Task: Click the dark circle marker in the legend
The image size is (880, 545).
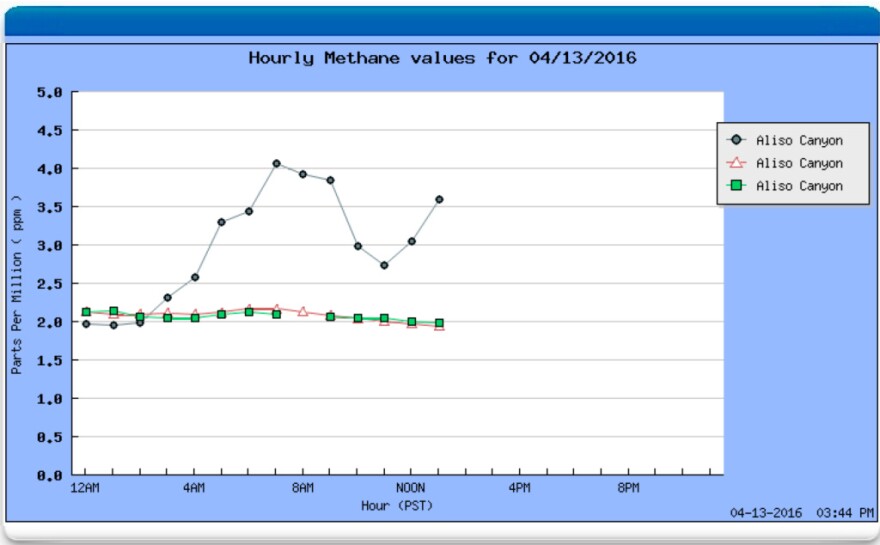Action: 736,140
